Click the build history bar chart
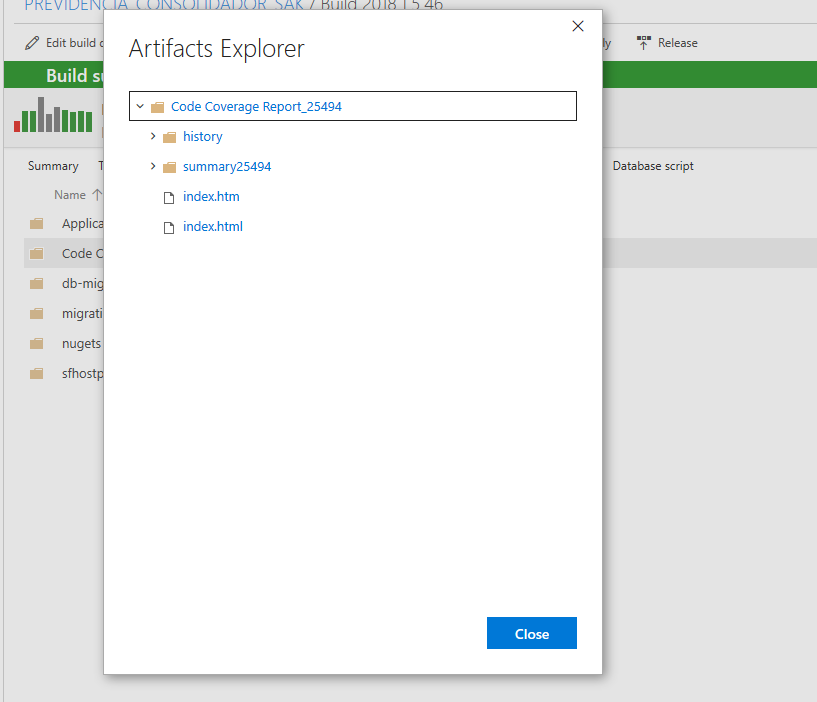Screen dimensions: 817x702 tap(53, 115)
